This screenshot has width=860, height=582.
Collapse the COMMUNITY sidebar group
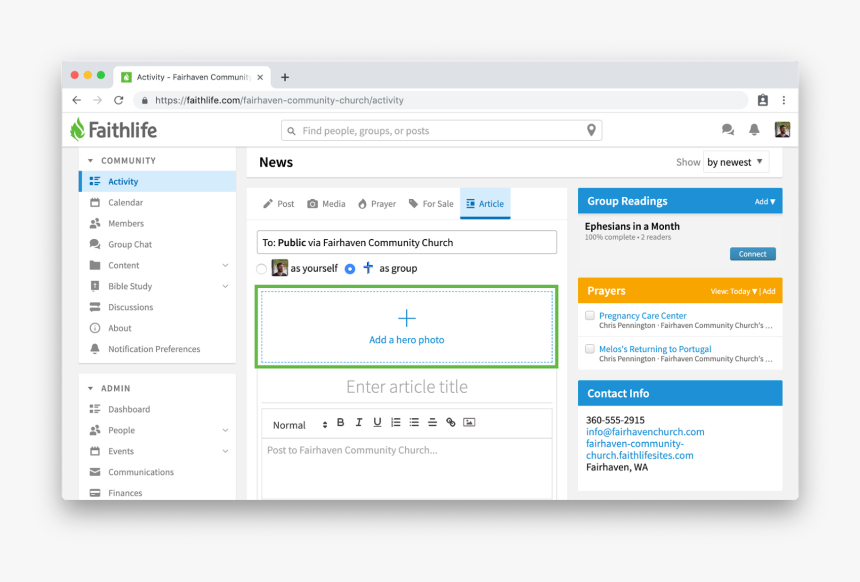[x=90, y=161]
